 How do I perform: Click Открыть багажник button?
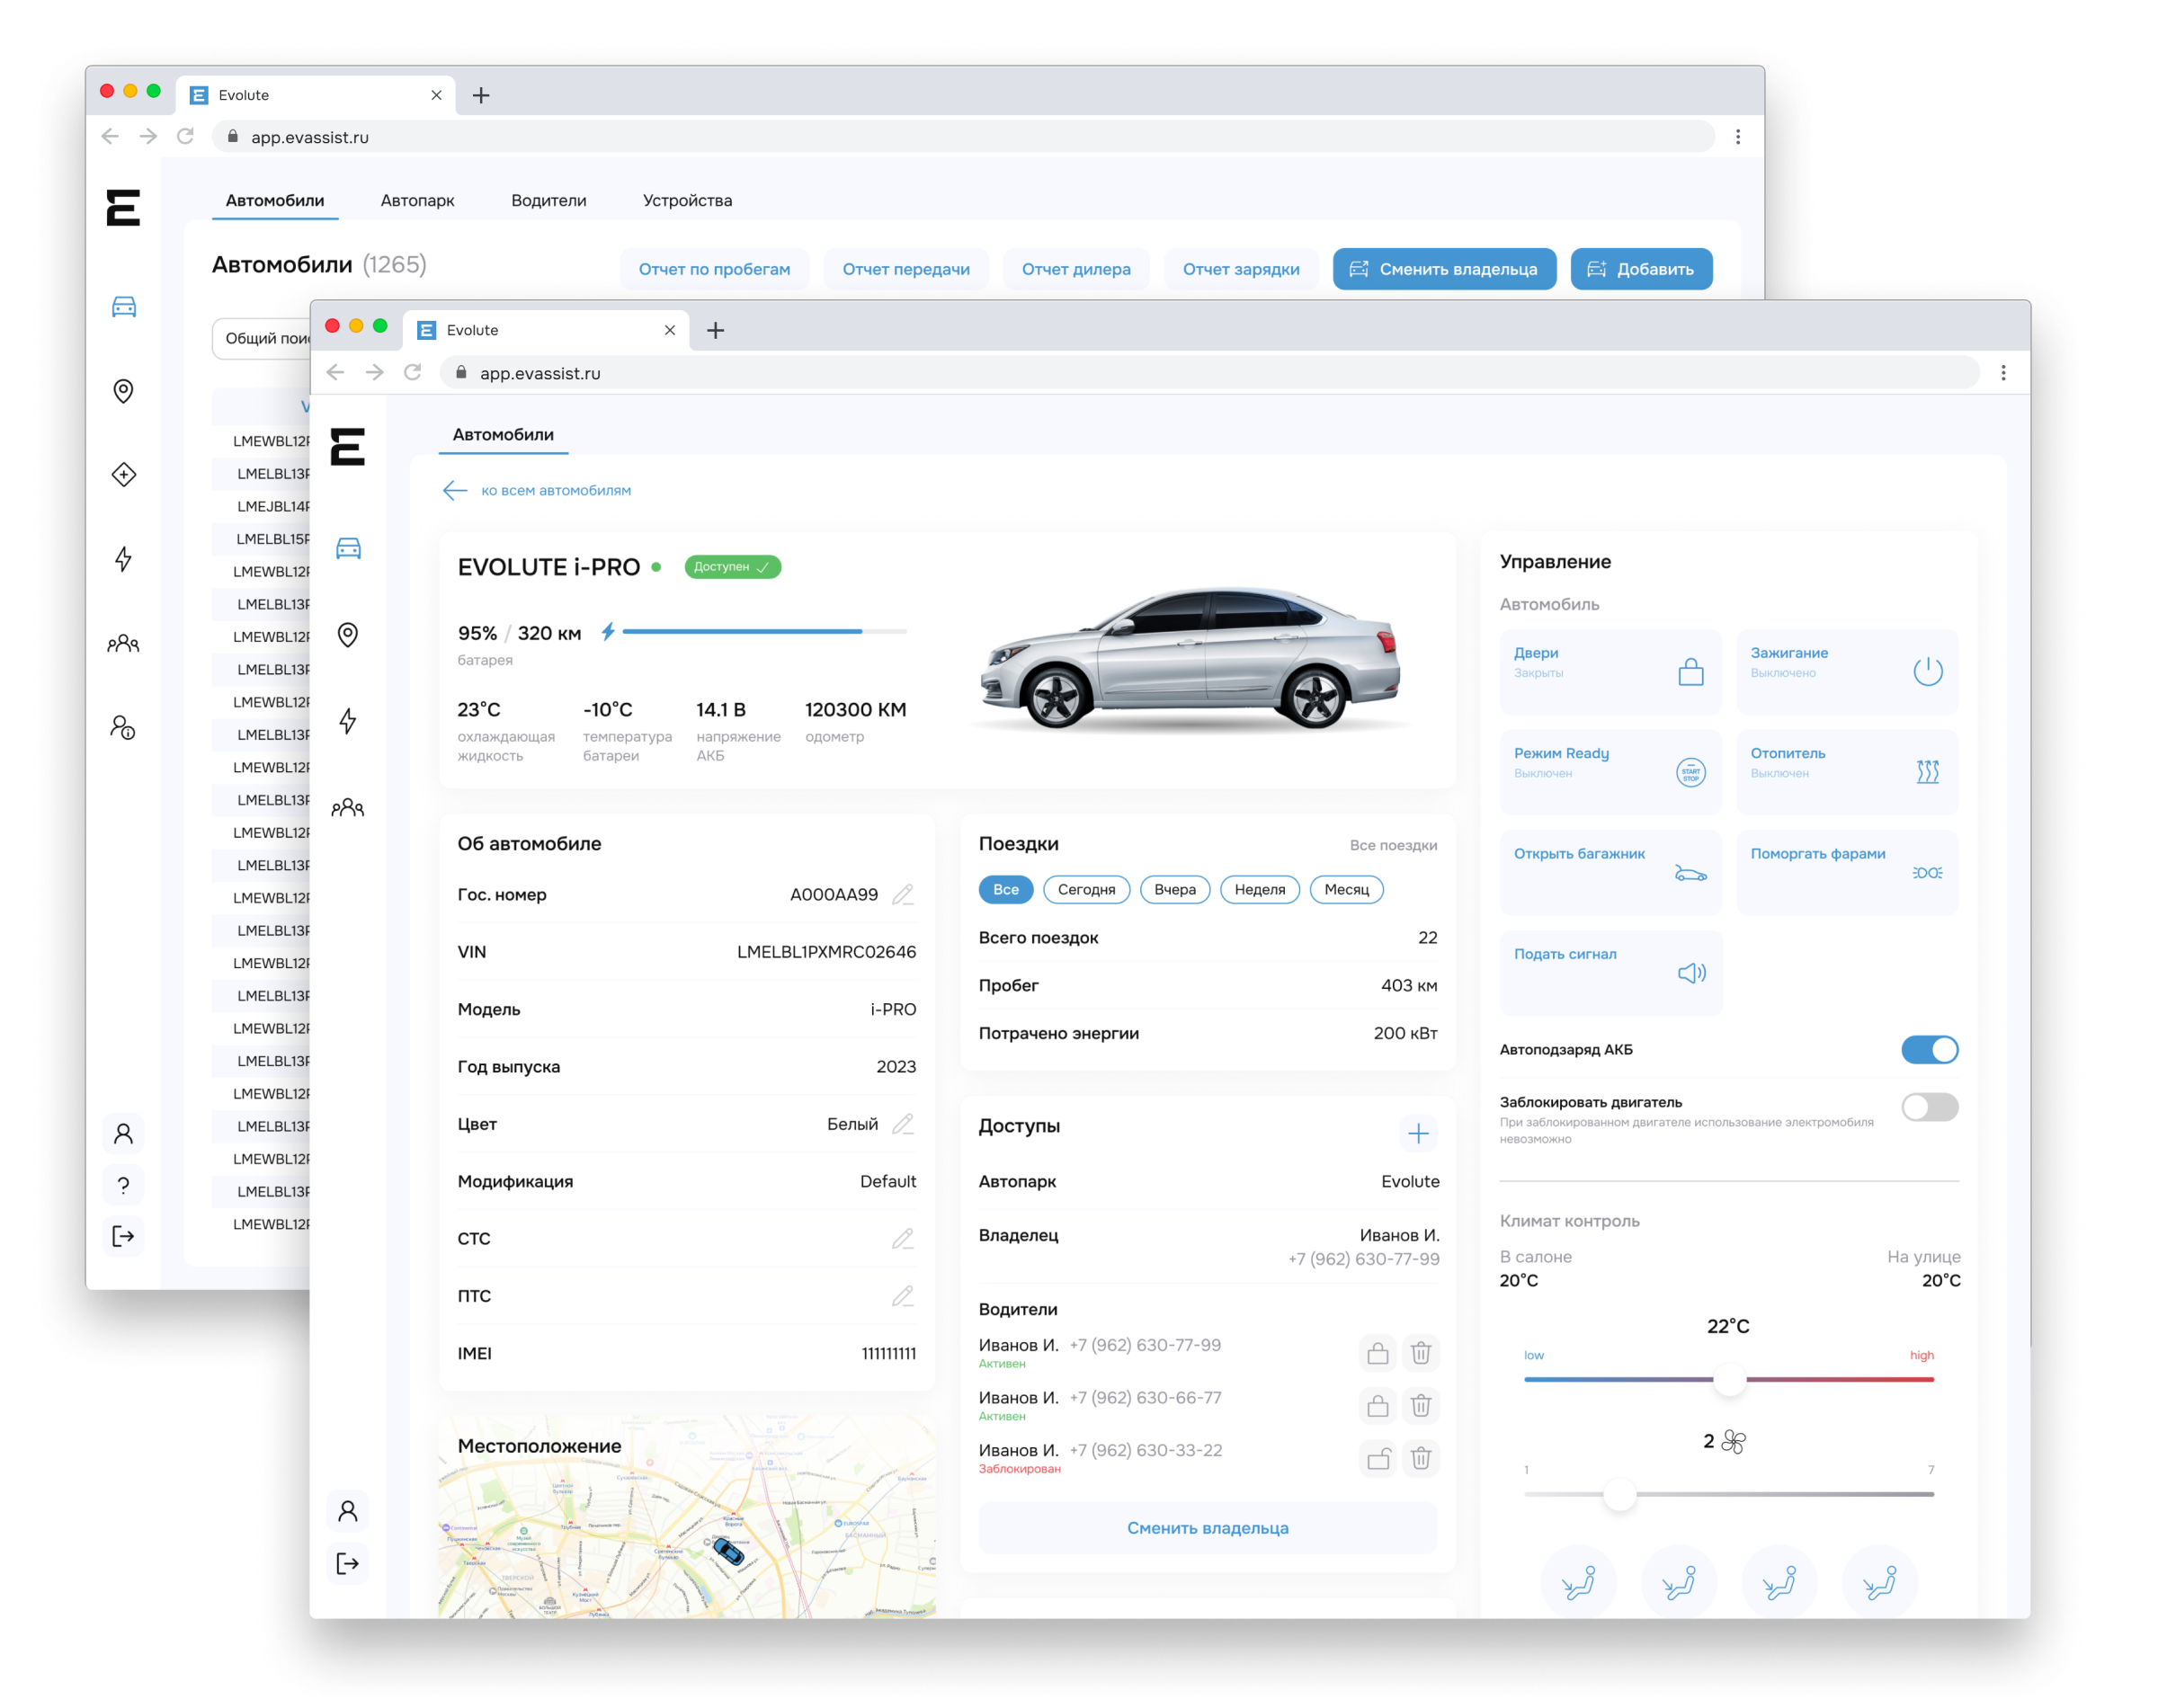coord(1611,873)
